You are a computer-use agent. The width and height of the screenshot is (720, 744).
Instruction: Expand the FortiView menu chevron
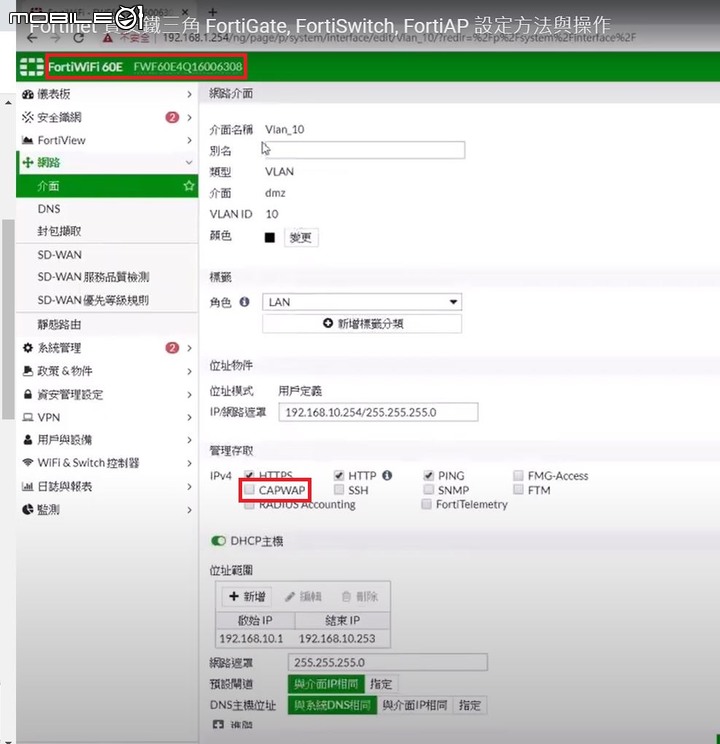[x=189, y=140]
